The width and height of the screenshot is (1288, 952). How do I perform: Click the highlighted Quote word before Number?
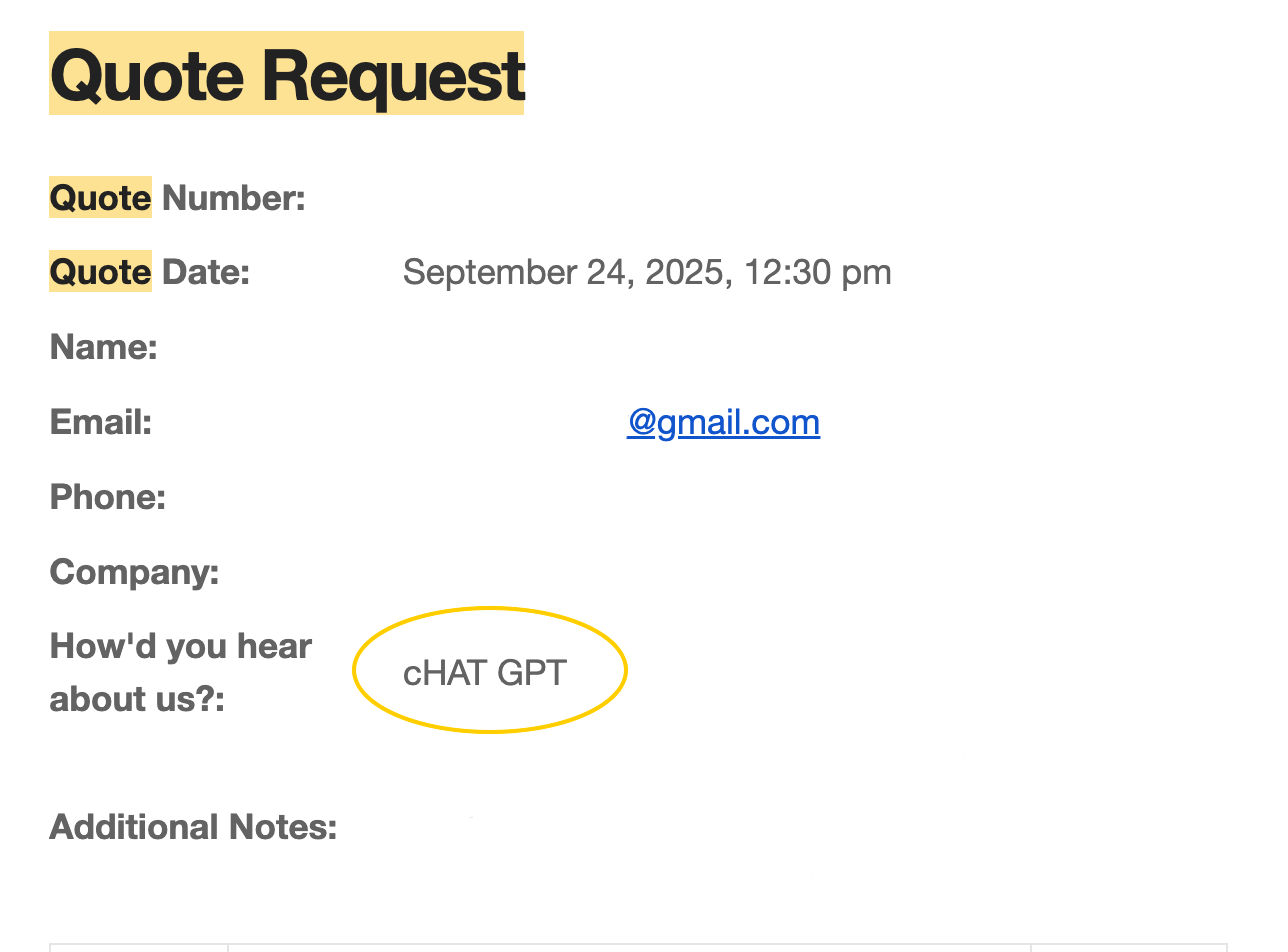coord(100,198)
